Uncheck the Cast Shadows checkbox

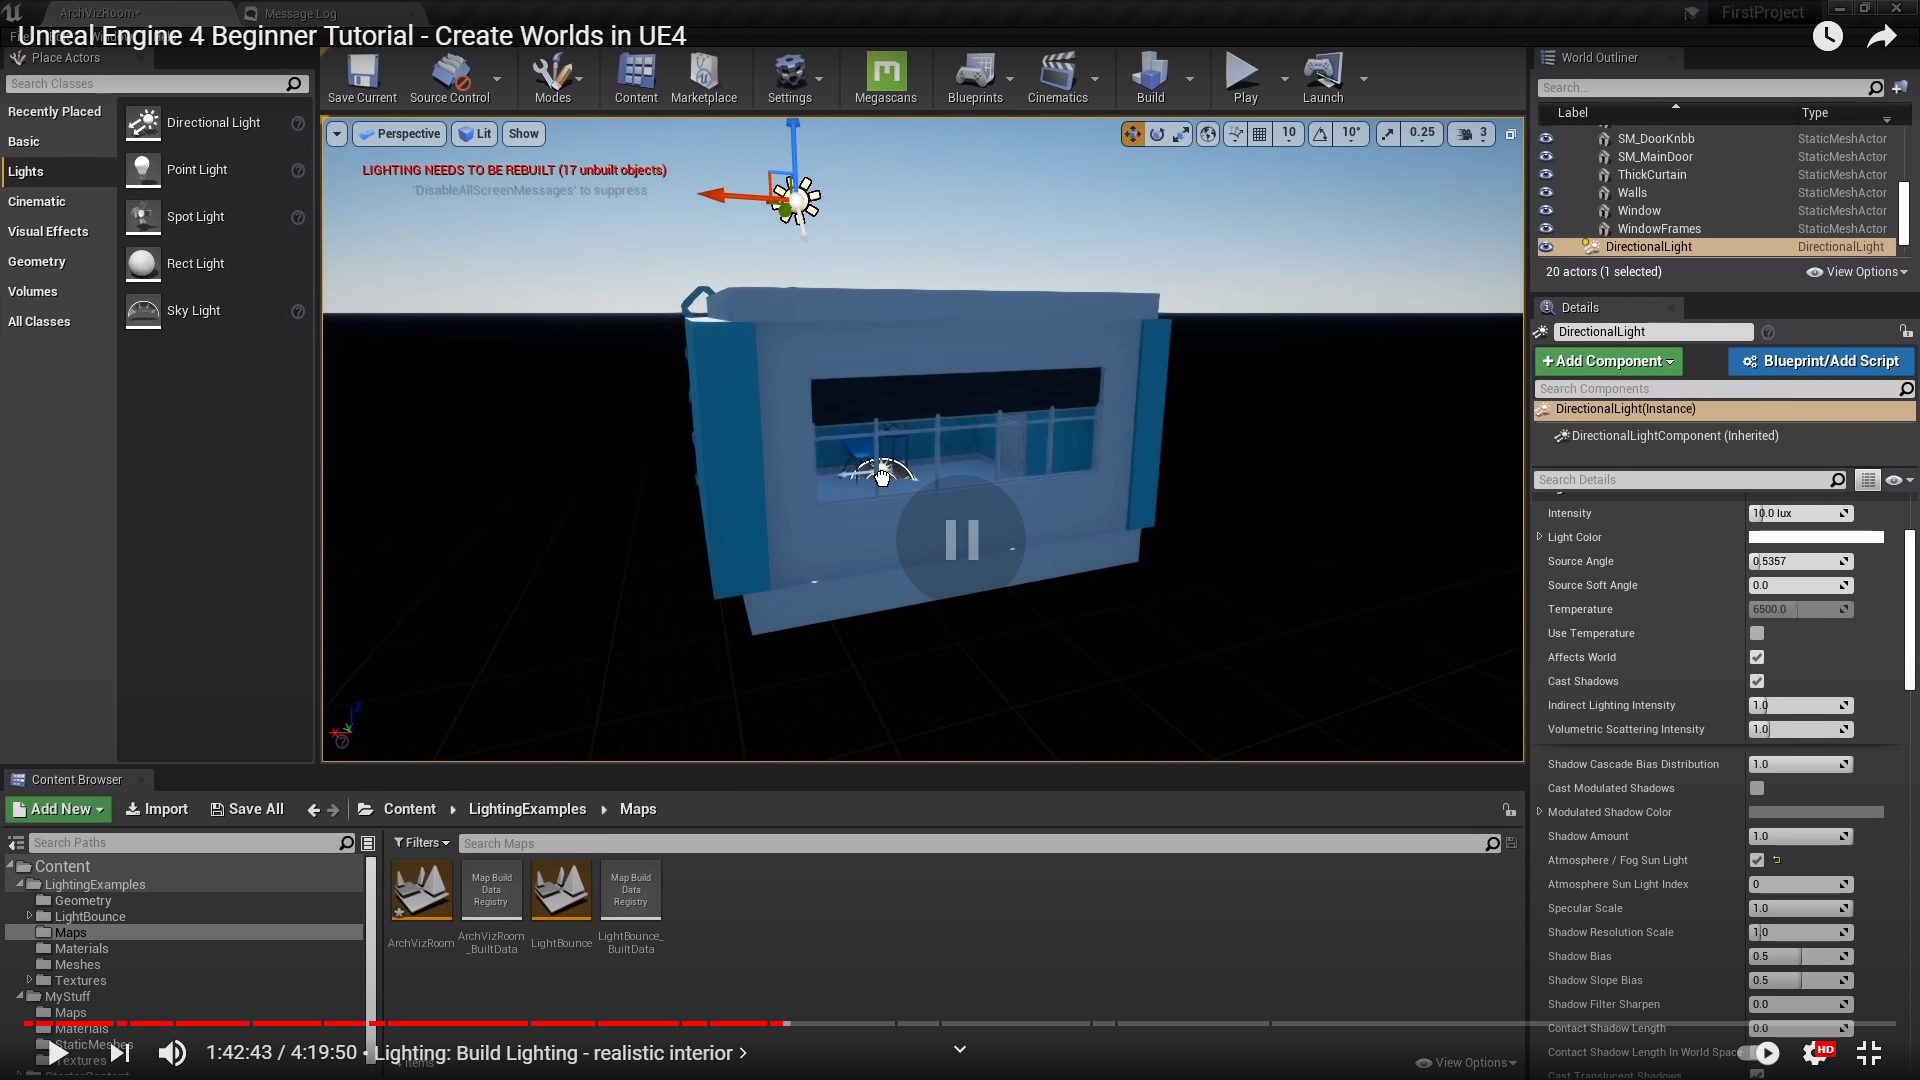tap(1757, 681)
